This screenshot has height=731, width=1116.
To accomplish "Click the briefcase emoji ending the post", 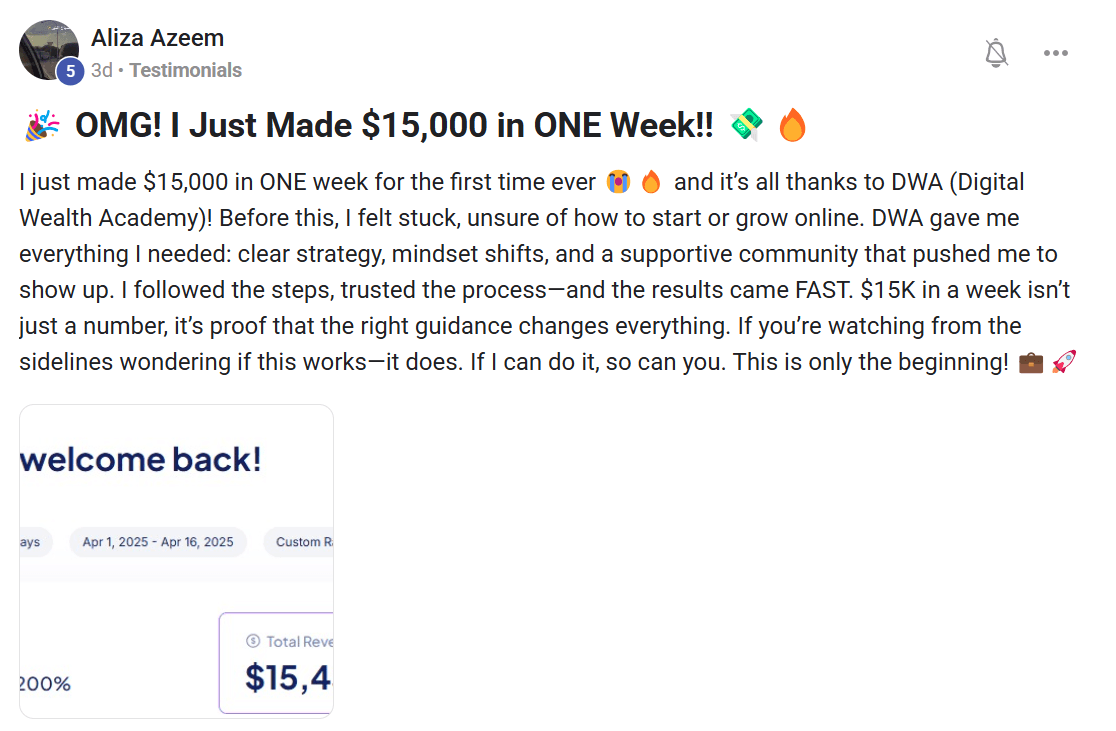I will pos(1030,362).
